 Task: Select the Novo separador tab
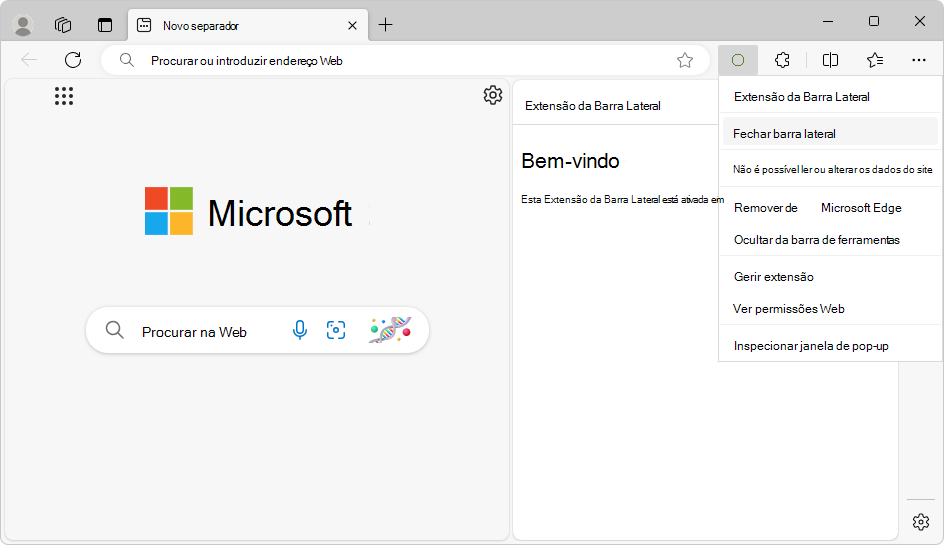coord(248,25)
